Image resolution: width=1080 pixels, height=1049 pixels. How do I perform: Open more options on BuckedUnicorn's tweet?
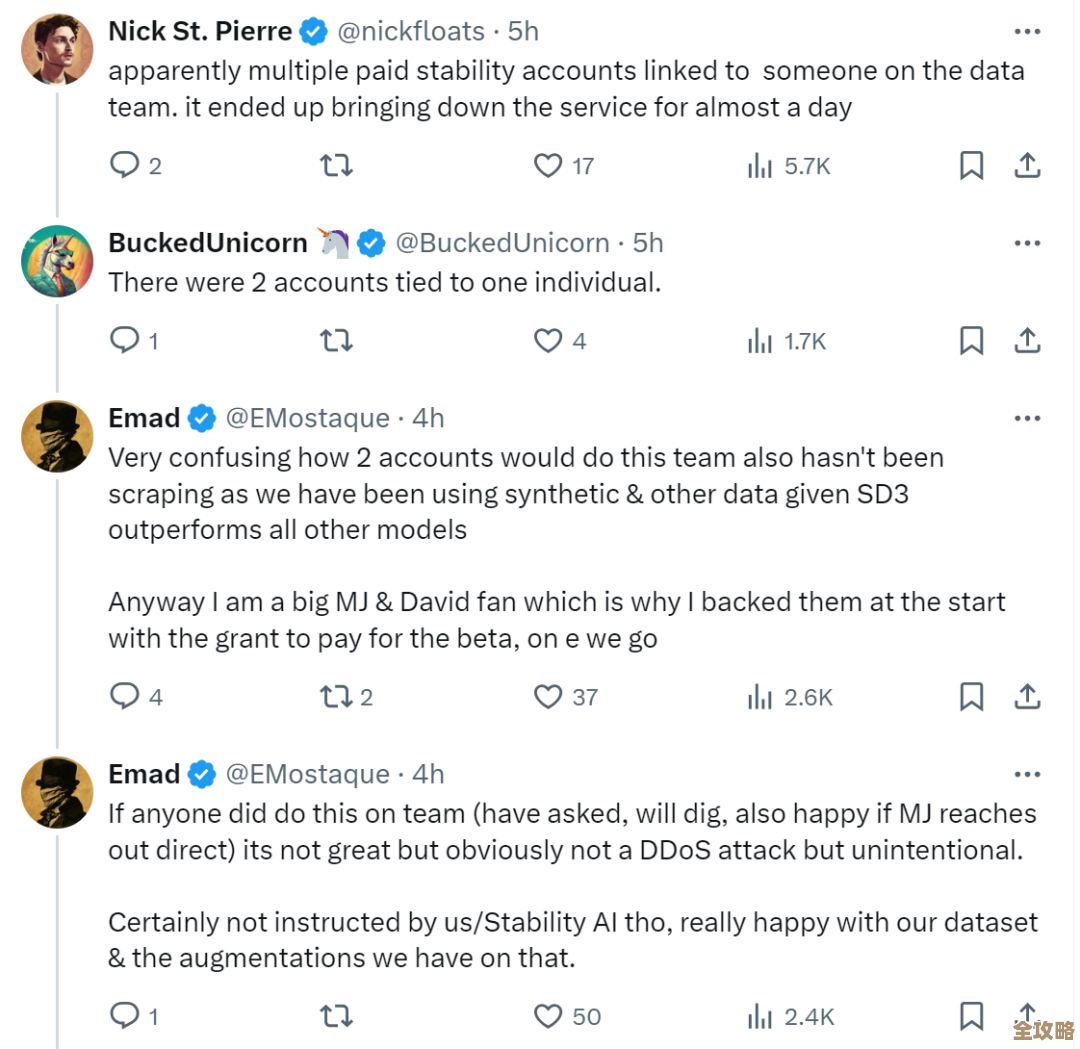[1027, 243]
